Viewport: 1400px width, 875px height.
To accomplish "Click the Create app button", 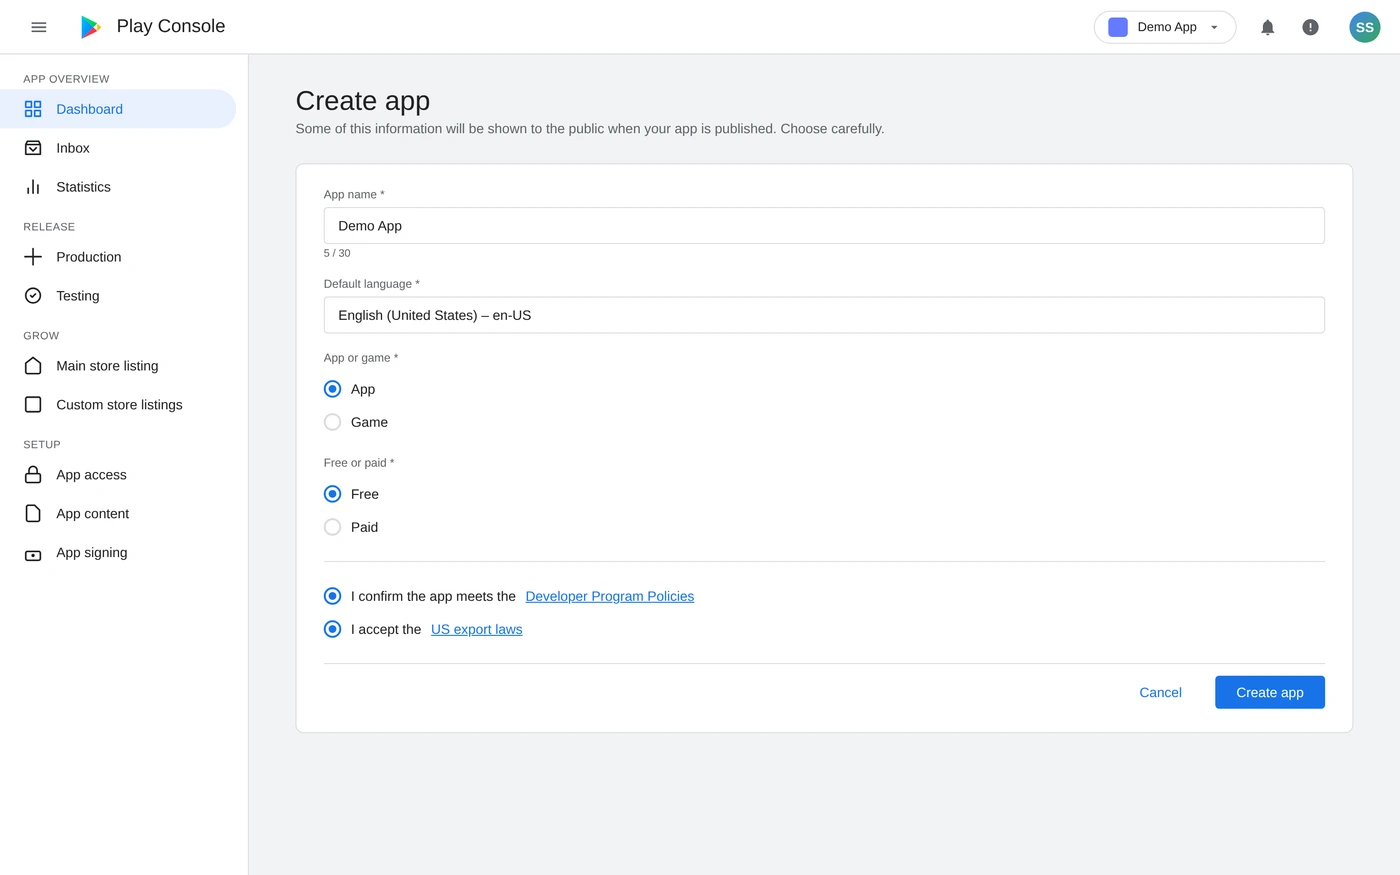I will (x=1269, y=692).
